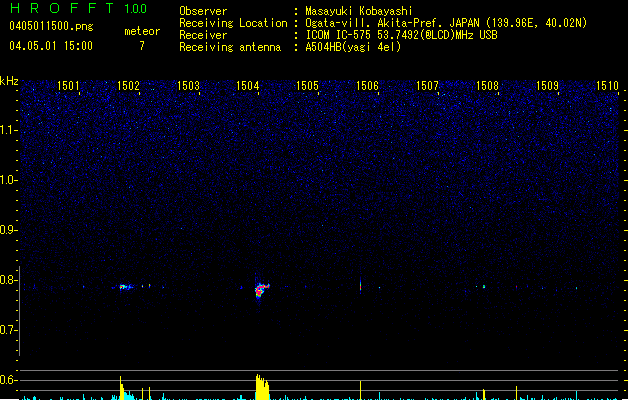Click the 1510 time marker
This screenshot has height=400, width=629.
[x=607, y=86]
